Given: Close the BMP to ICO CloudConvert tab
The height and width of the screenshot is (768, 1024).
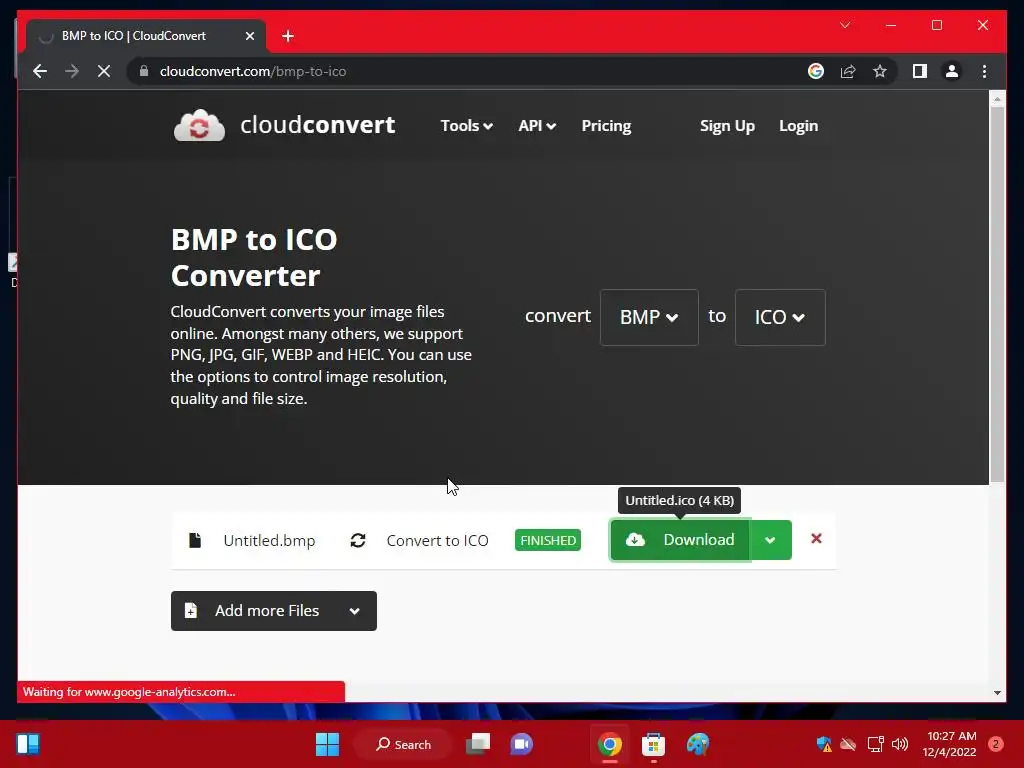Looking at the screenshot, I should point(249,36).
